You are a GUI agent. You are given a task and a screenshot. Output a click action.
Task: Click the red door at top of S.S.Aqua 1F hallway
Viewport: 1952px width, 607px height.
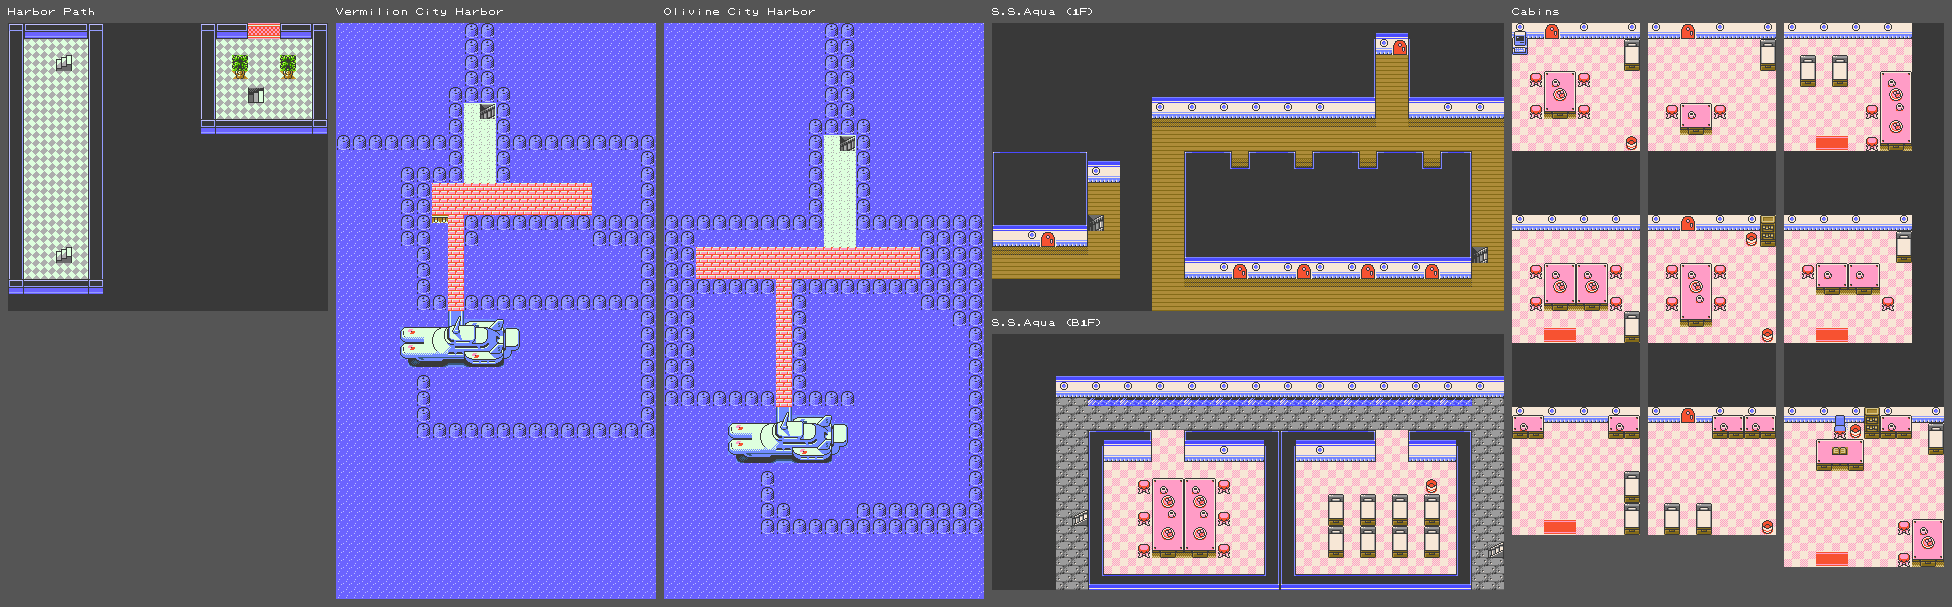click(1400, 47)
